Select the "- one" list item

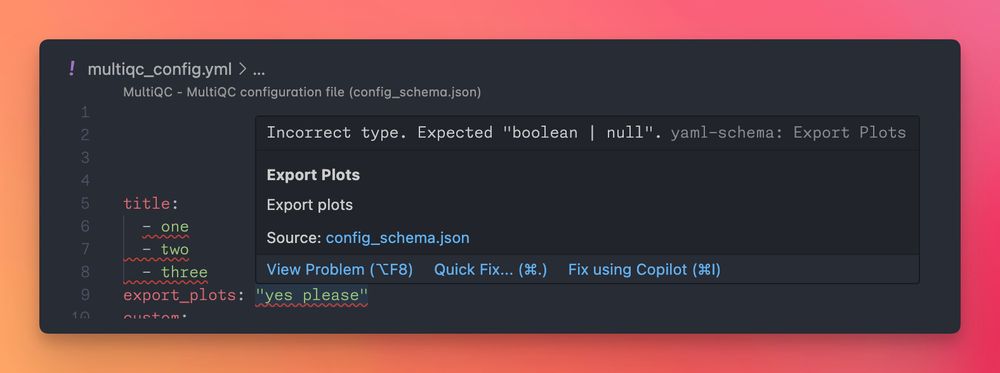click(166, 226)
